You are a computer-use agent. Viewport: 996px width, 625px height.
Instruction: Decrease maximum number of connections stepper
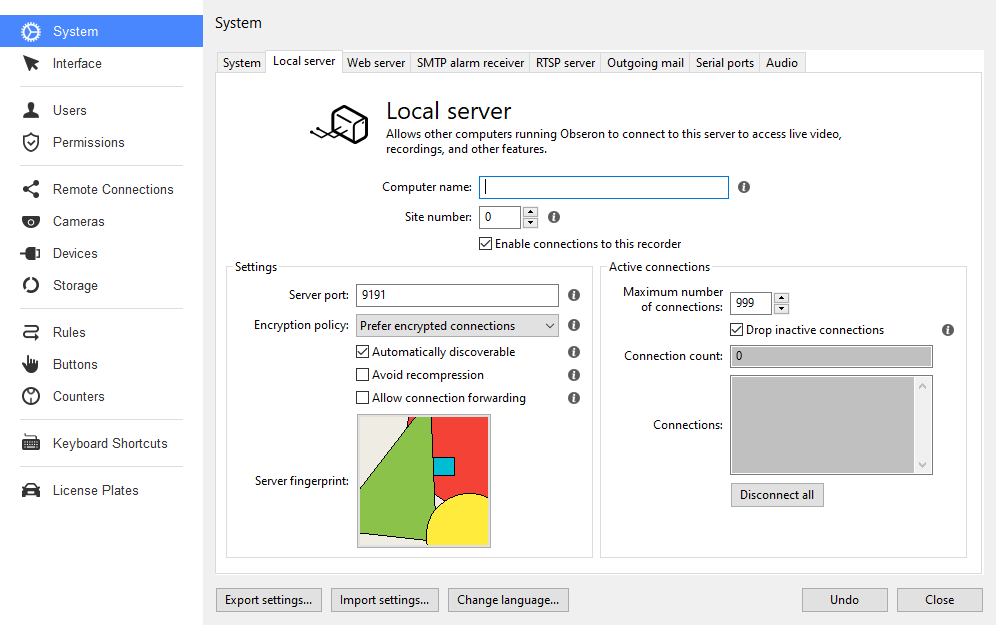[782, 309]
